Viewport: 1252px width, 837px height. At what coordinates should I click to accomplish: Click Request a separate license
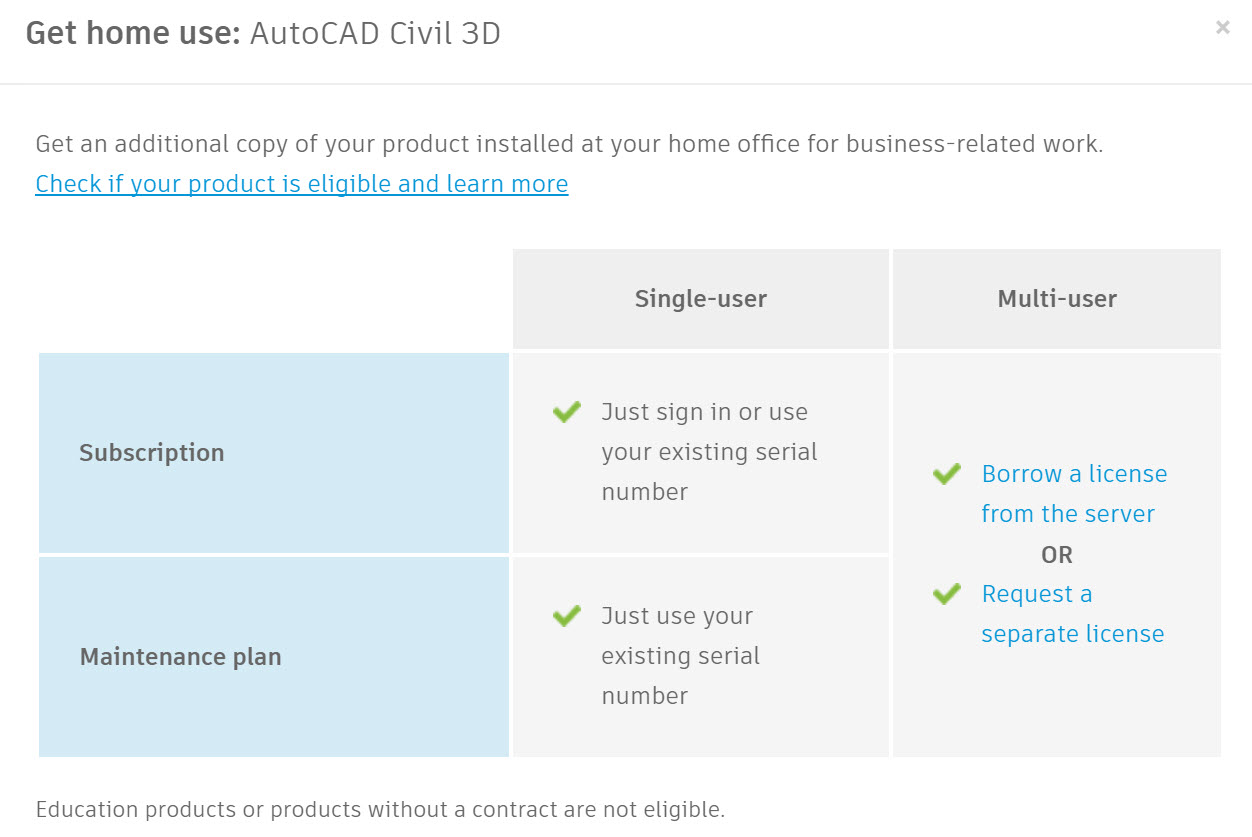(x=1073, y=613)
